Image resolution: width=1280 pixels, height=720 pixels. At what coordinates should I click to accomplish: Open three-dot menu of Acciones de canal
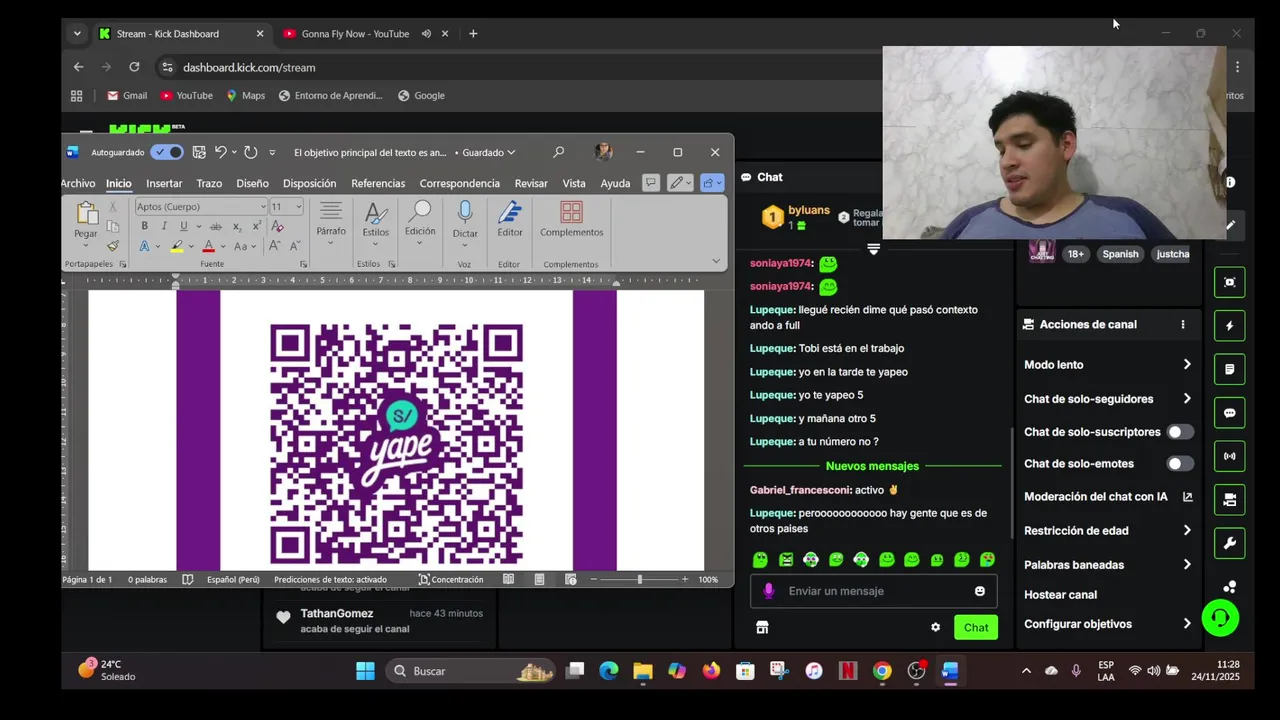pyautogui.click(x=1182, y=324)
